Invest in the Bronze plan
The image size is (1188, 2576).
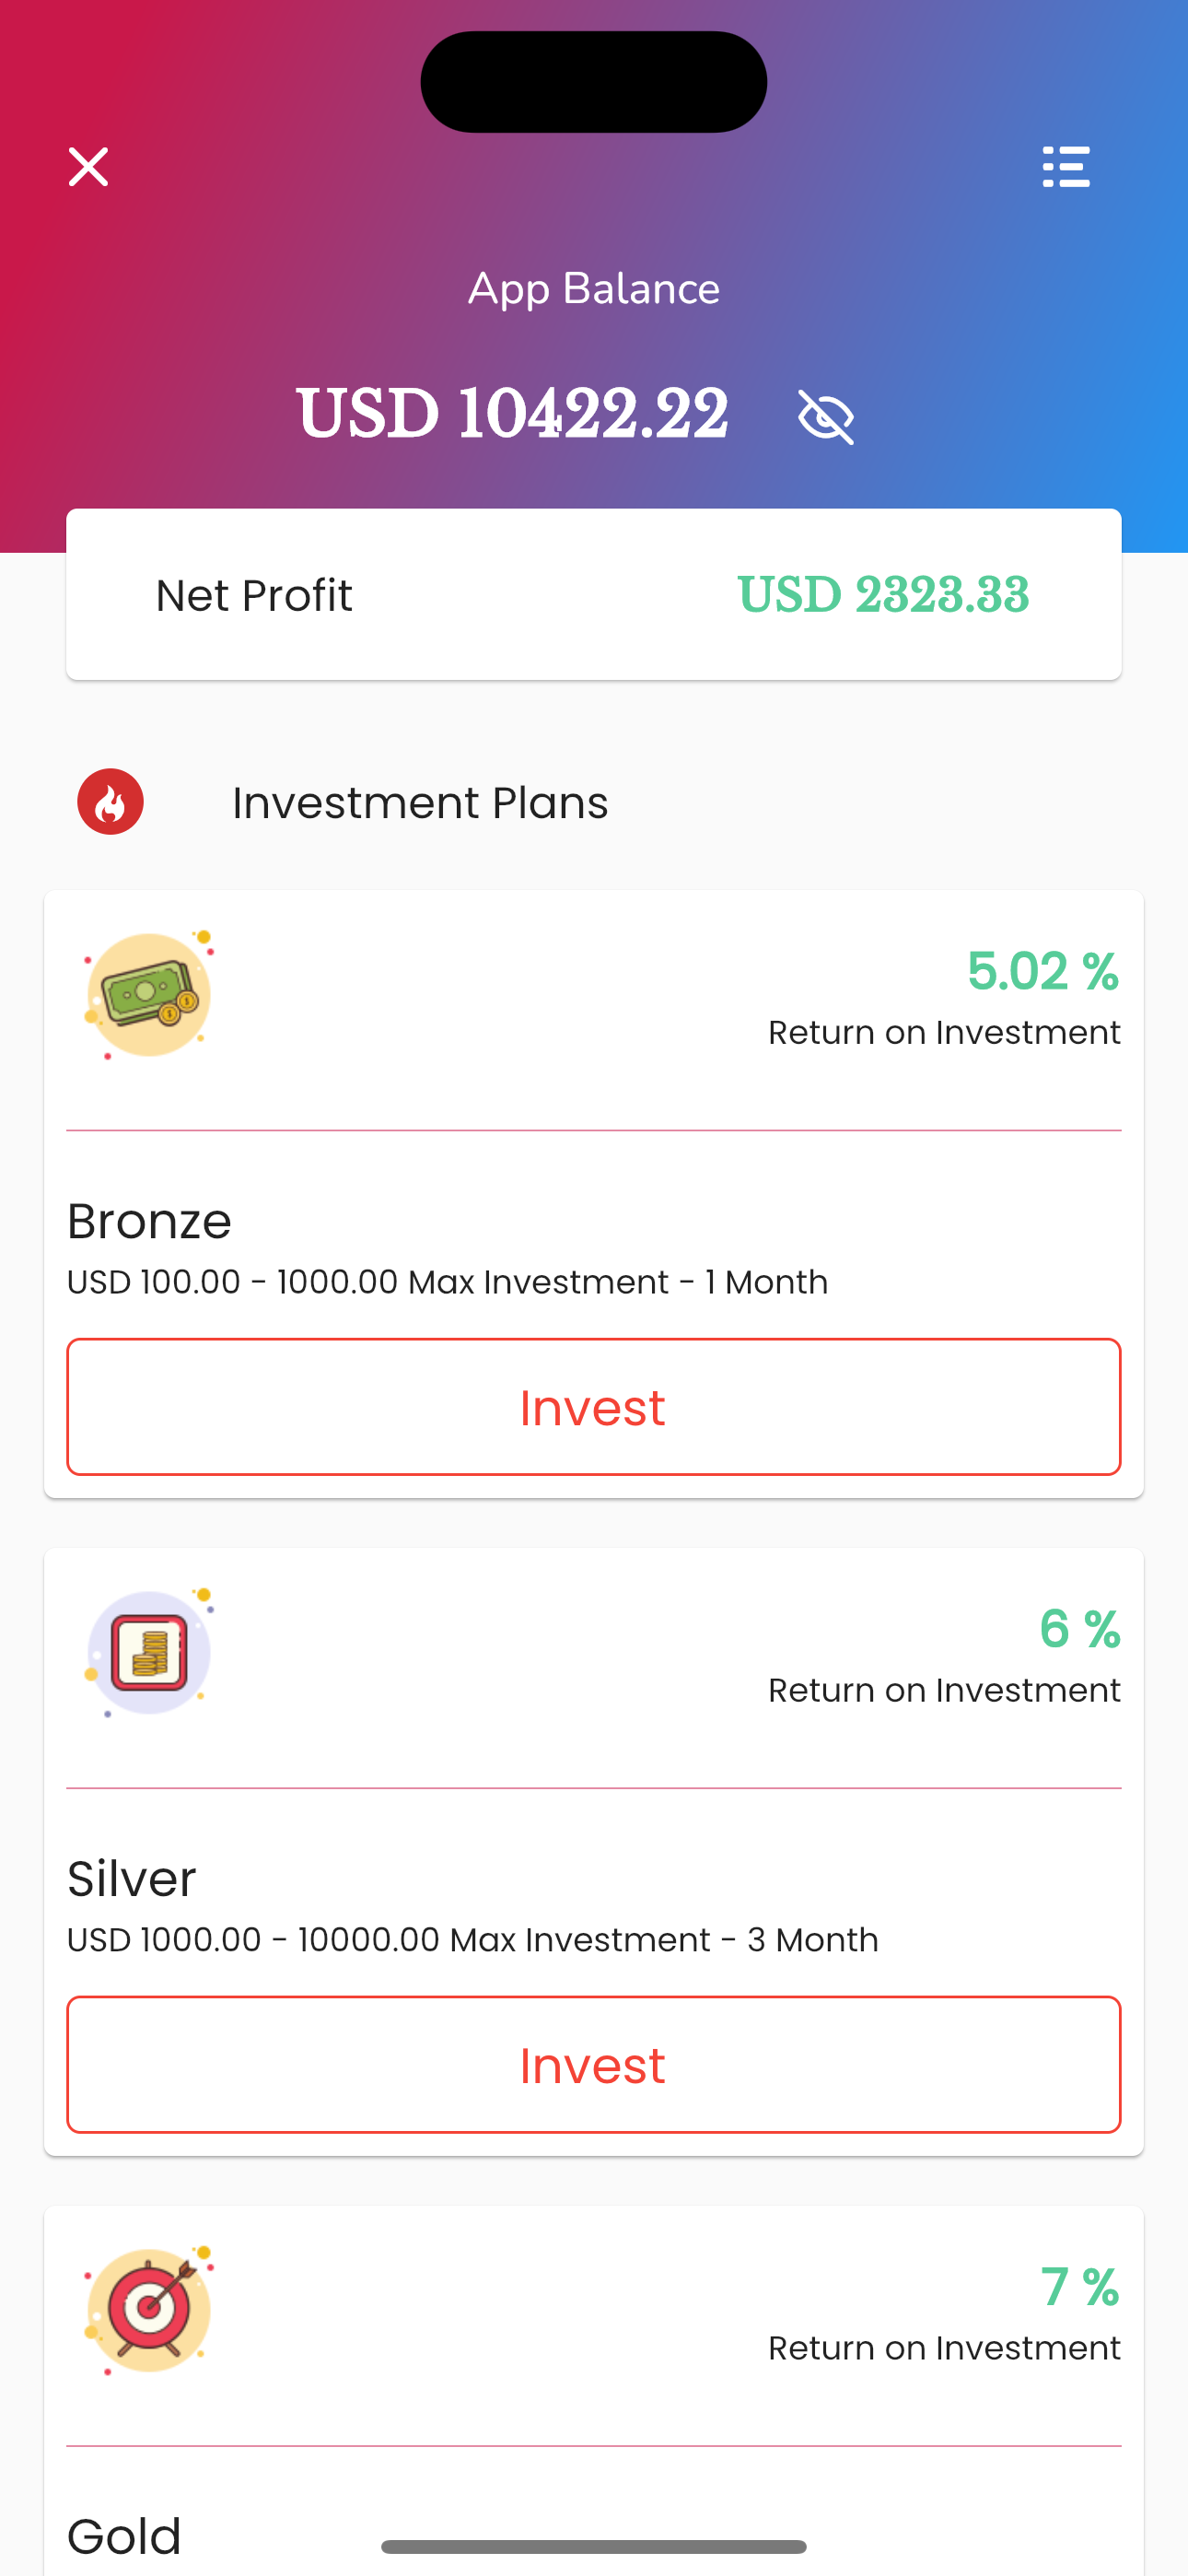(594, 1407)
